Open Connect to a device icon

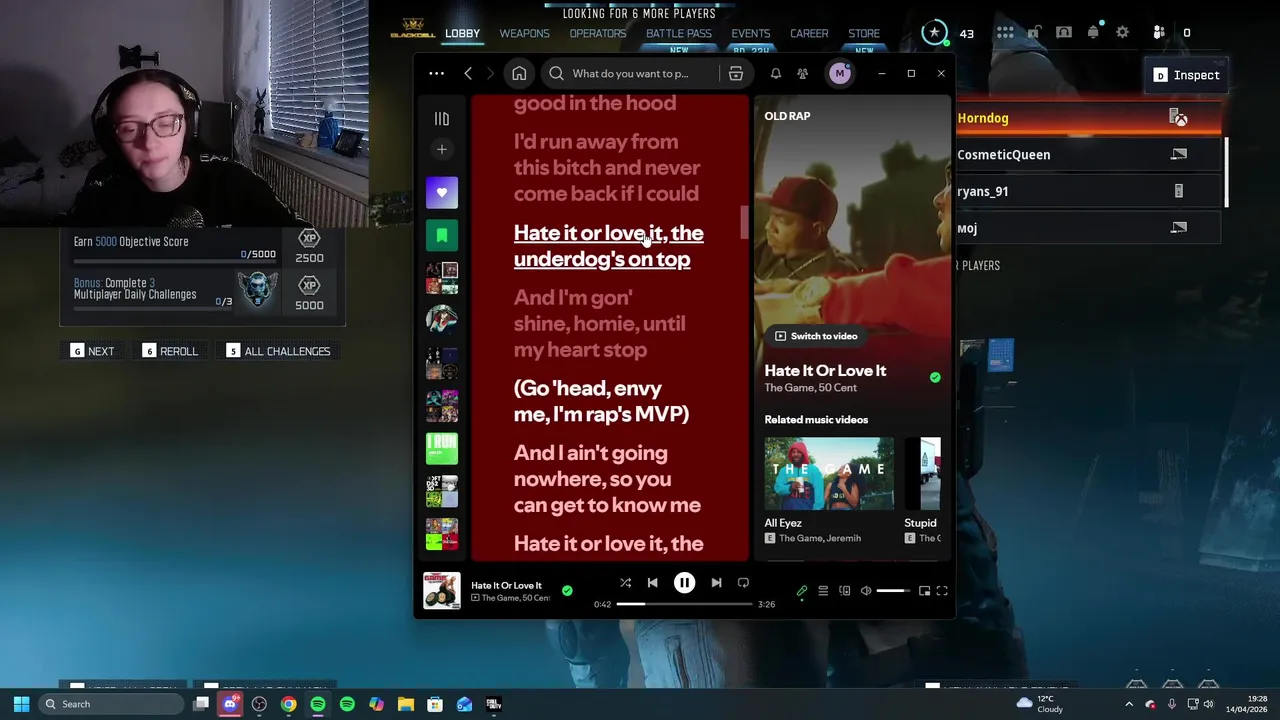click(844, 591)
